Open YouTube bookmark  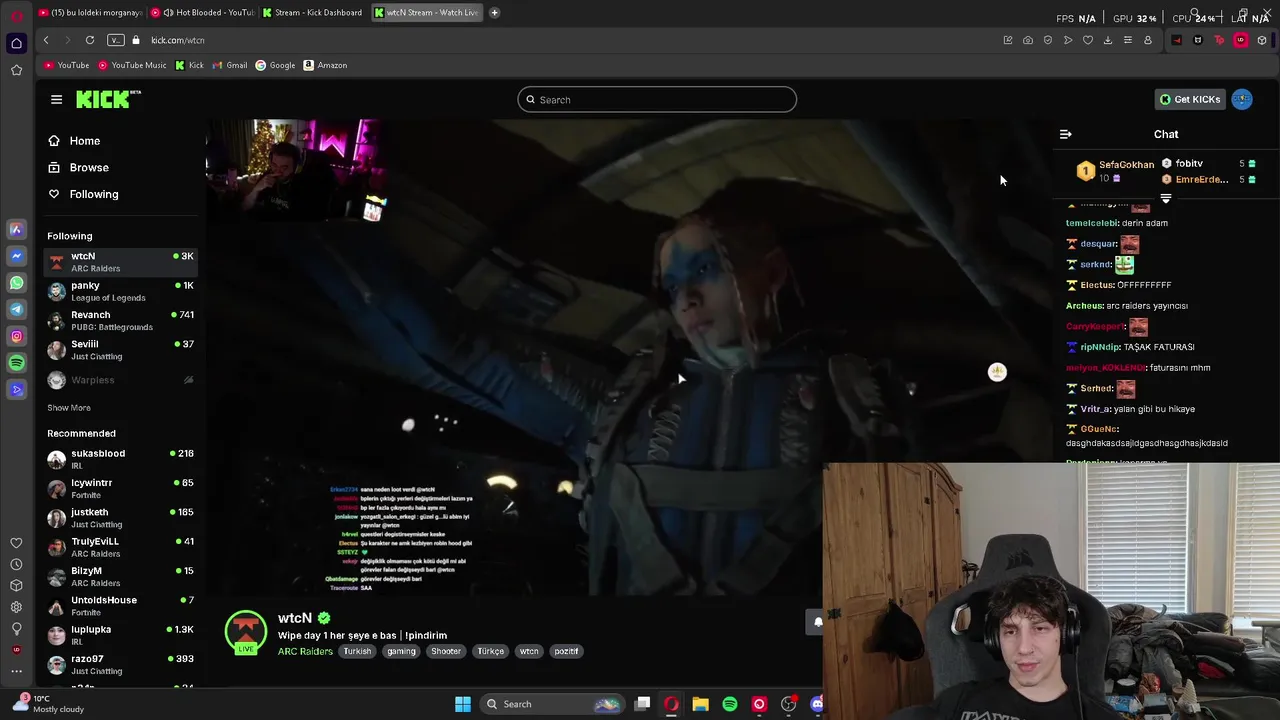click(x=67, y=65)
